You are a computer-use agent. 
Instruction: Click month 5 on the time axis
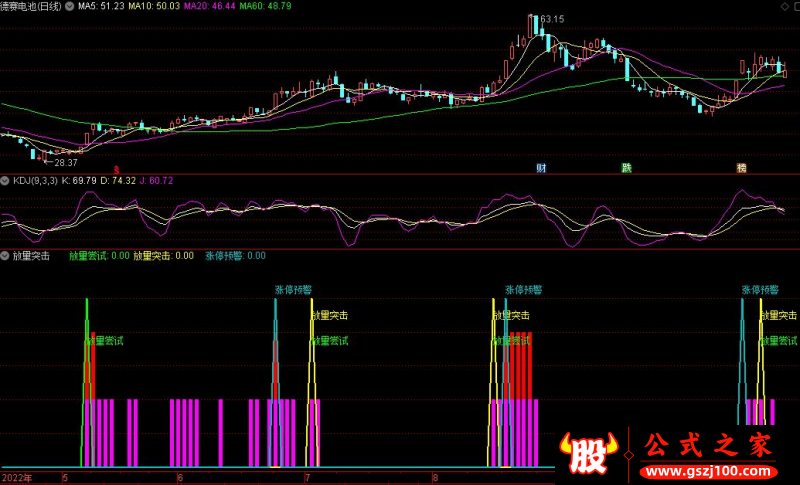pyautogui.click(x=65, y=478)
